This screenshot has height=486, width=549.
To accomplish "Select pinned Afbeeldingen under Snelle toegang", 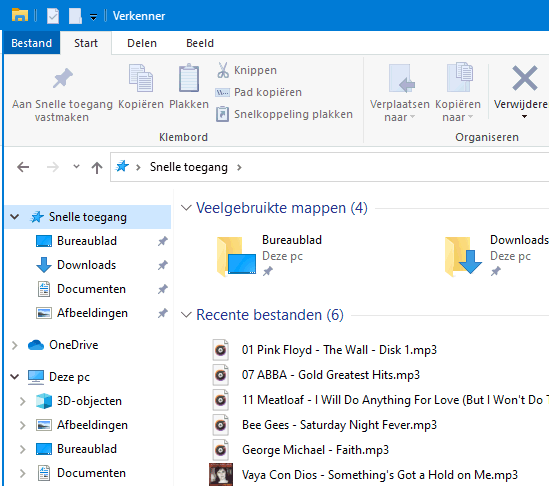I will pyautogui.click(x=92, y=313).
